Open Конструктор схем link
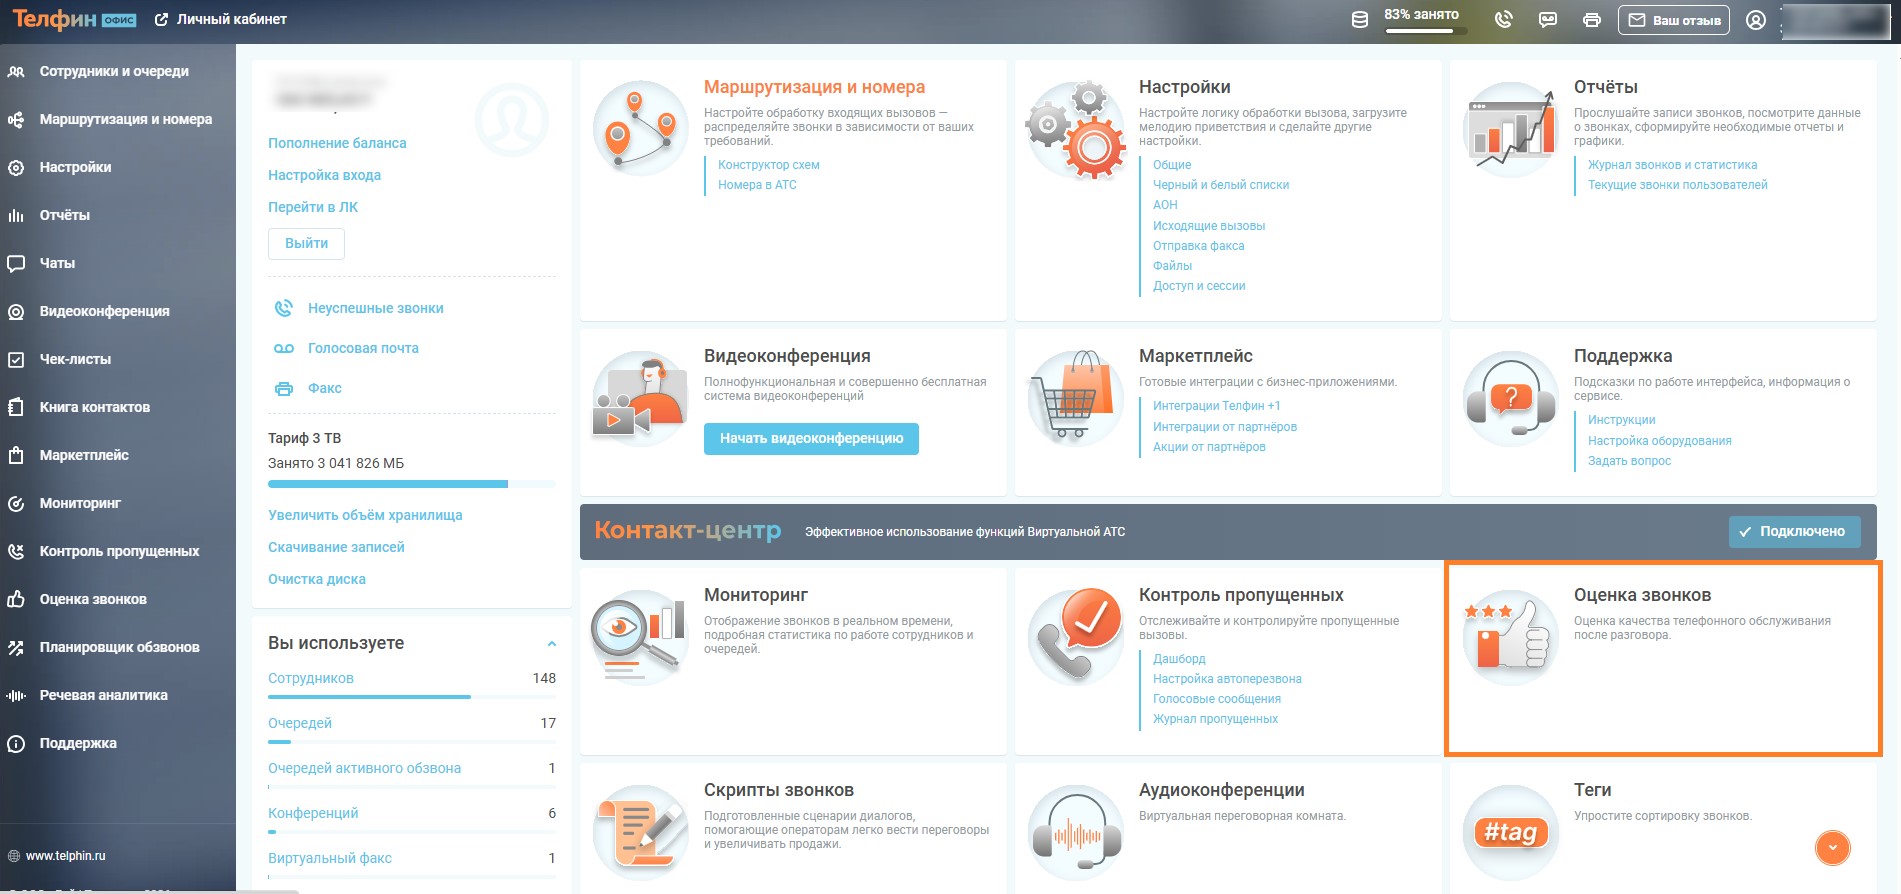 coord(768,165)
